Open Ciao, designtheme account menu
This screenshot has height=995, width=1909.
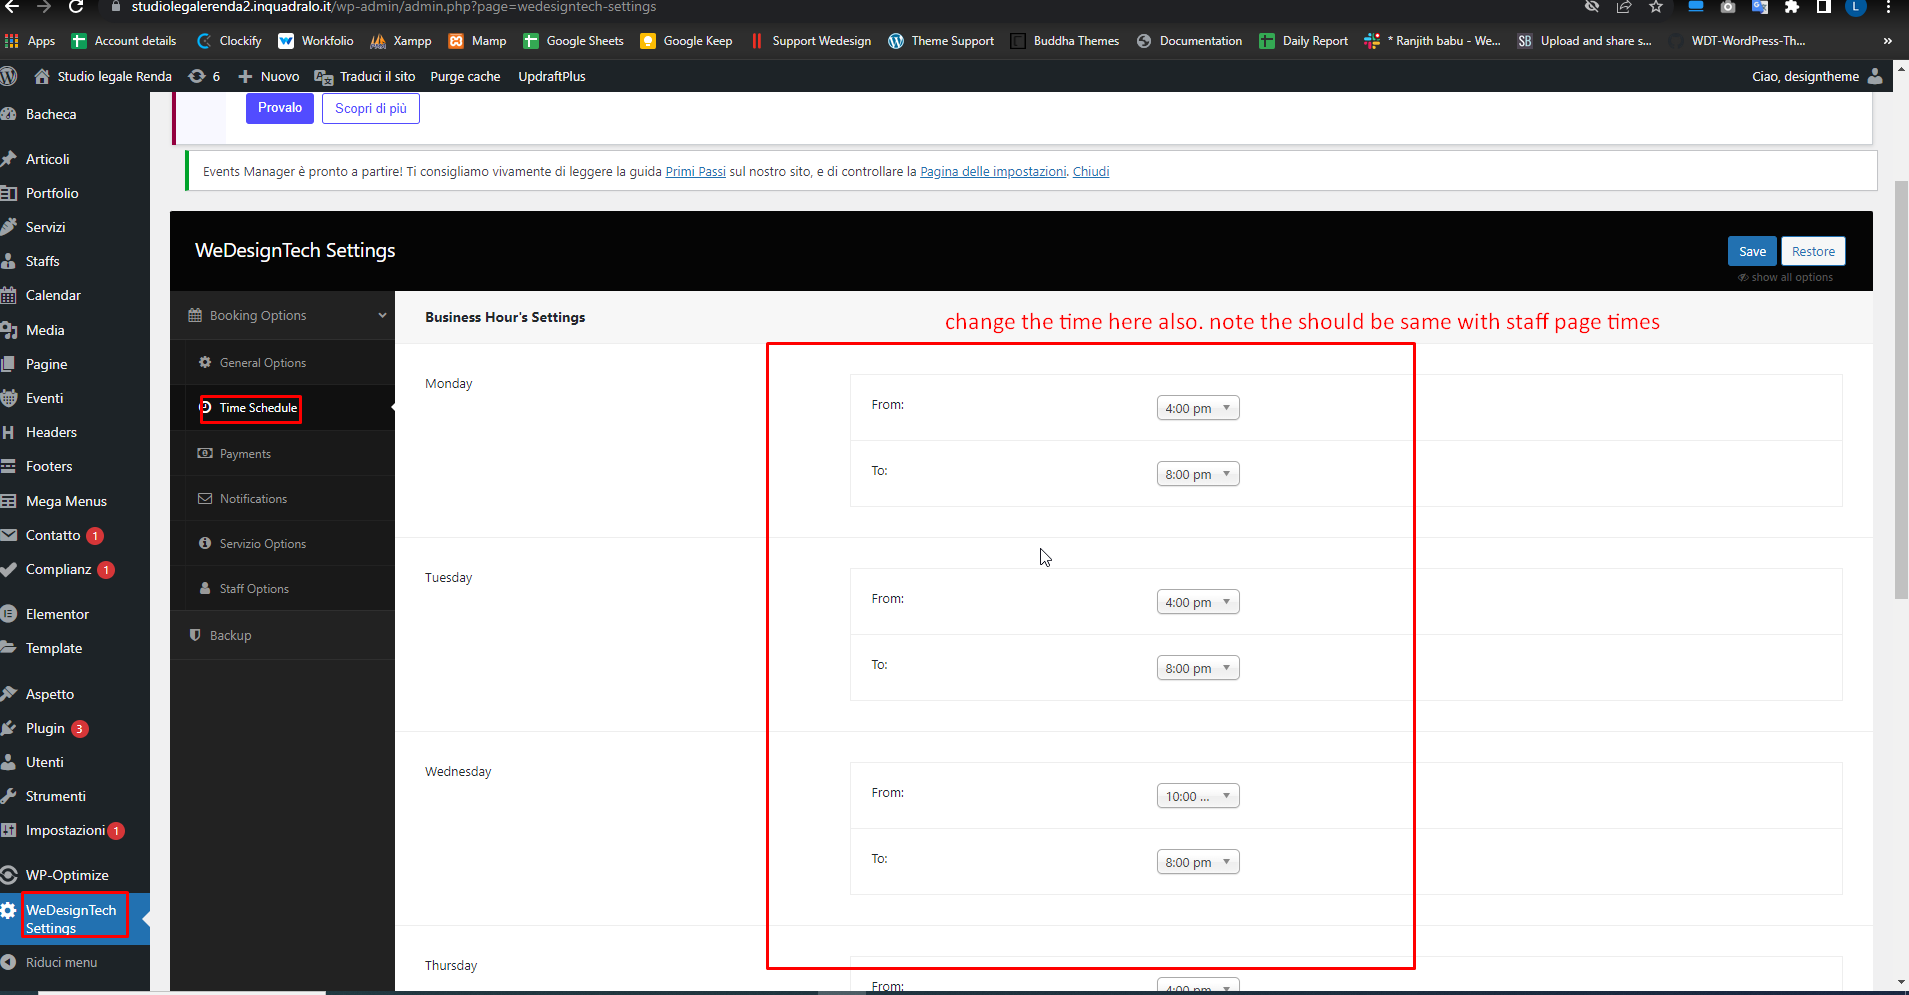pyautogui.click(x=1817, y=76)
